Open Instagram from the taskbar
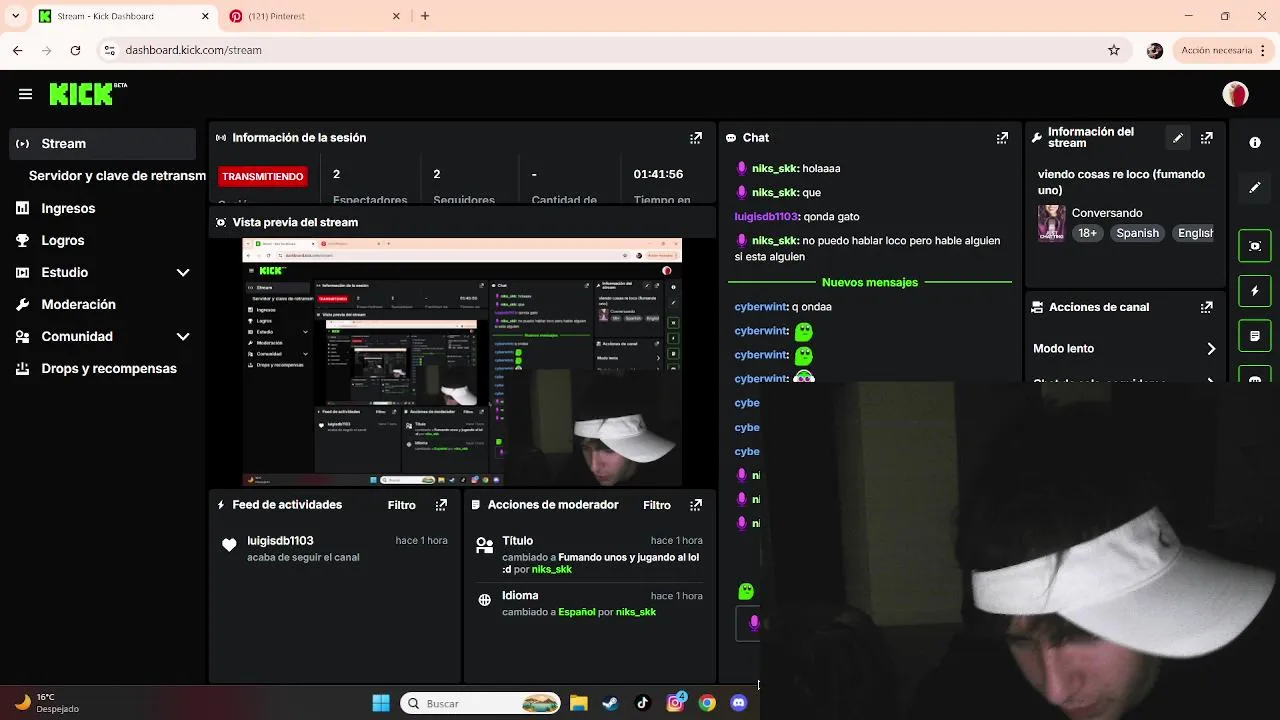Image resolution: width=1280 pixels, height=720 pixels. coord(675,703)
